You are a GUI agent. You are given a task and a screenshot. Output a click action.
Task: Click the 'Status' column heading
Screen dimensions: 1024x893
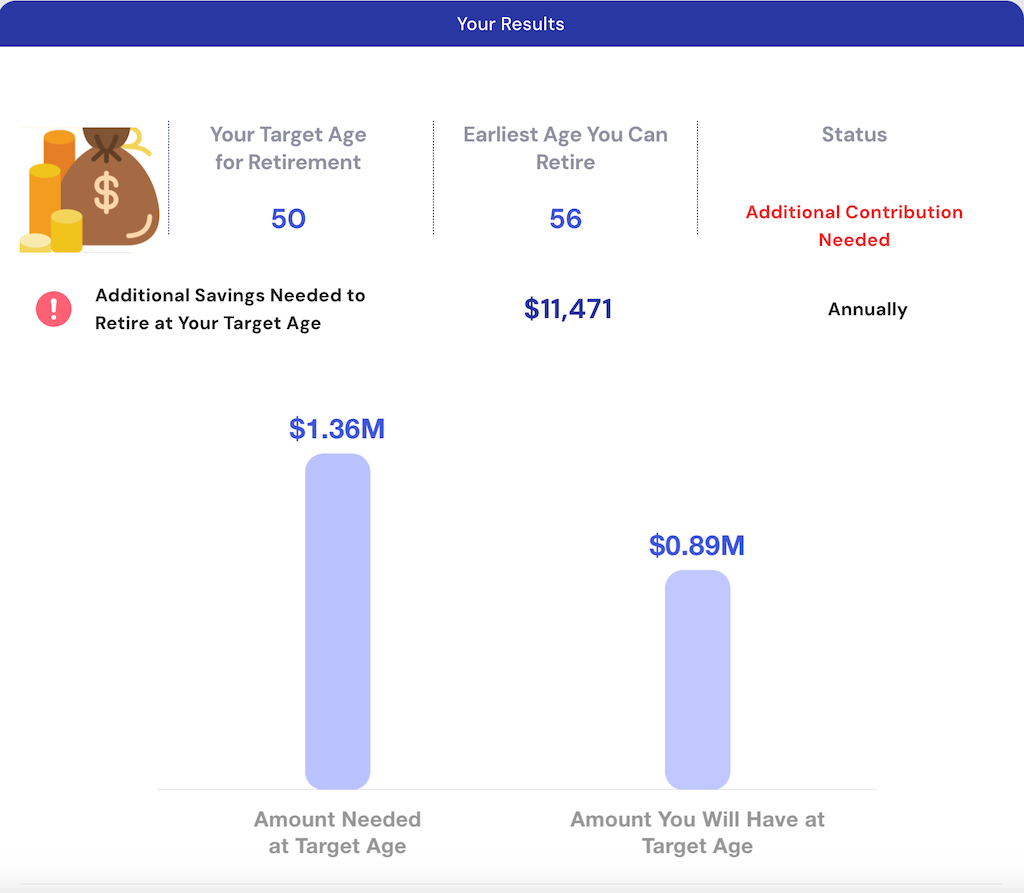click(854, 135)
